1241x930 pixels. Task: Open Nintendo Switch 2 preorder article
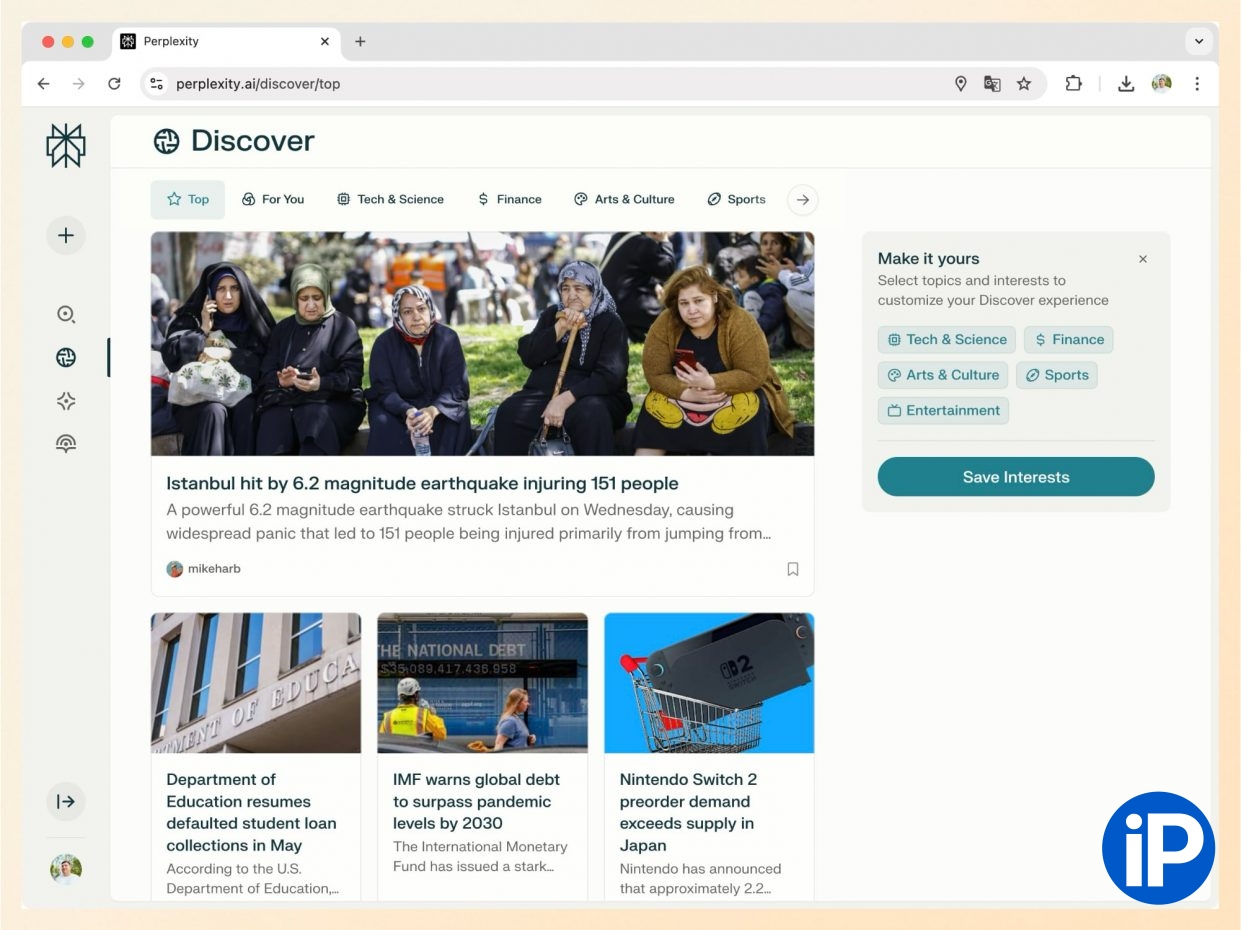click(687, 812)
